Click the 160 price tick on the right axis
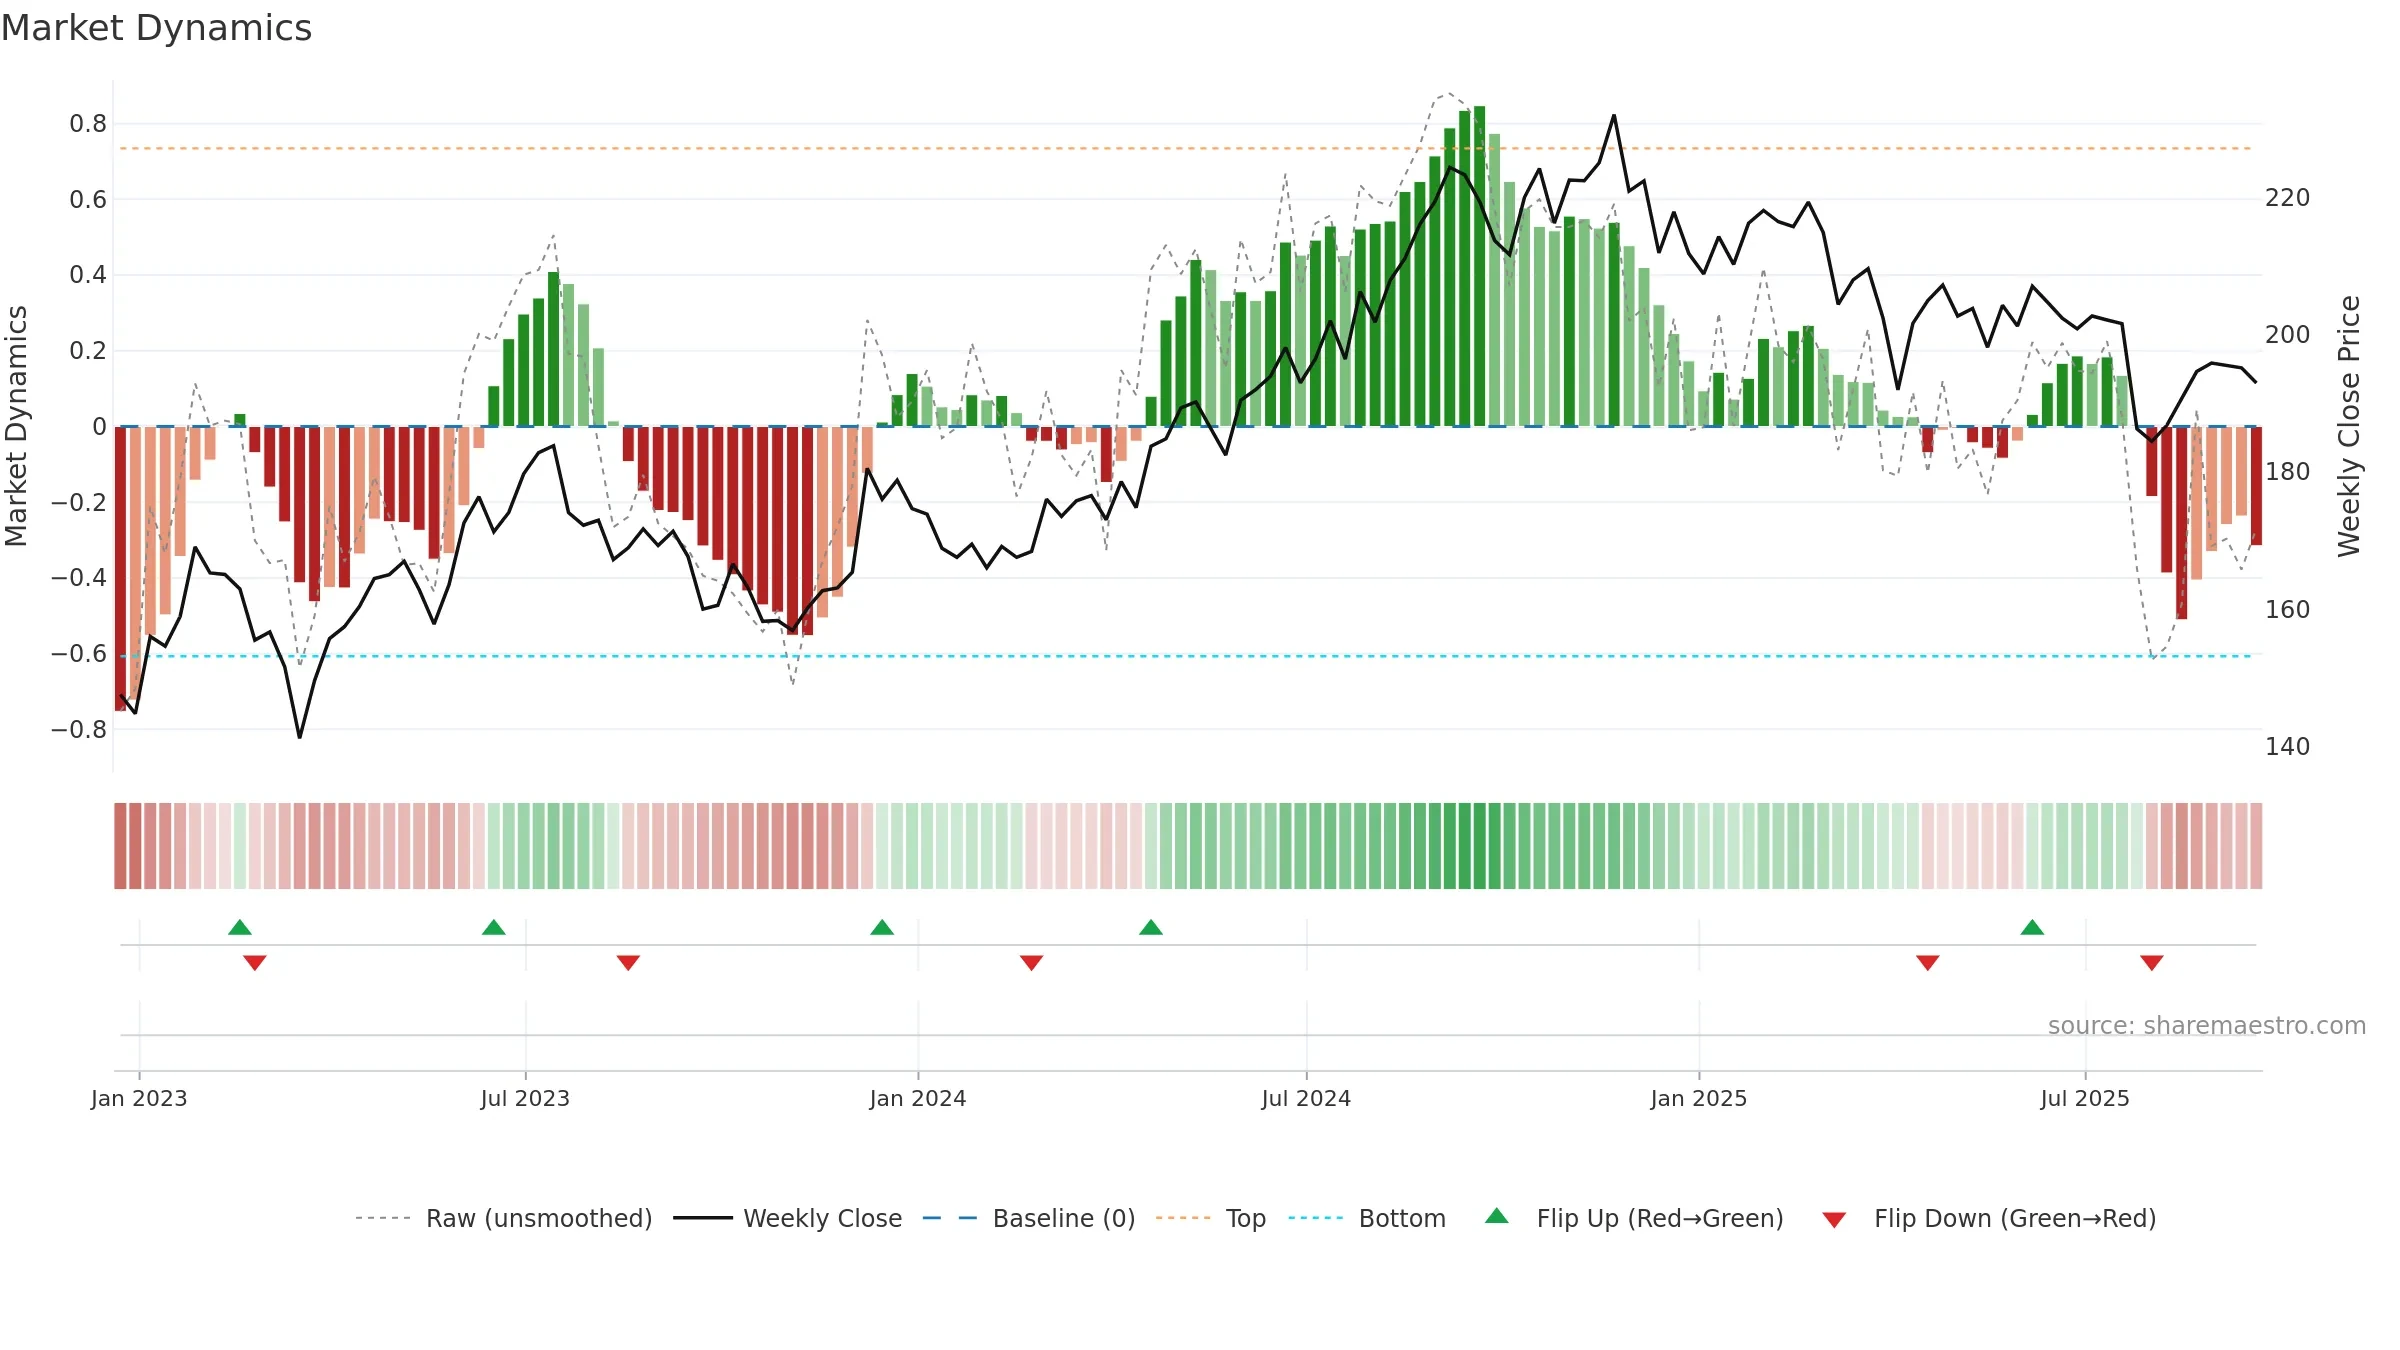The height and width of the screenshot is (1350, 2400). click(2288, 610)
